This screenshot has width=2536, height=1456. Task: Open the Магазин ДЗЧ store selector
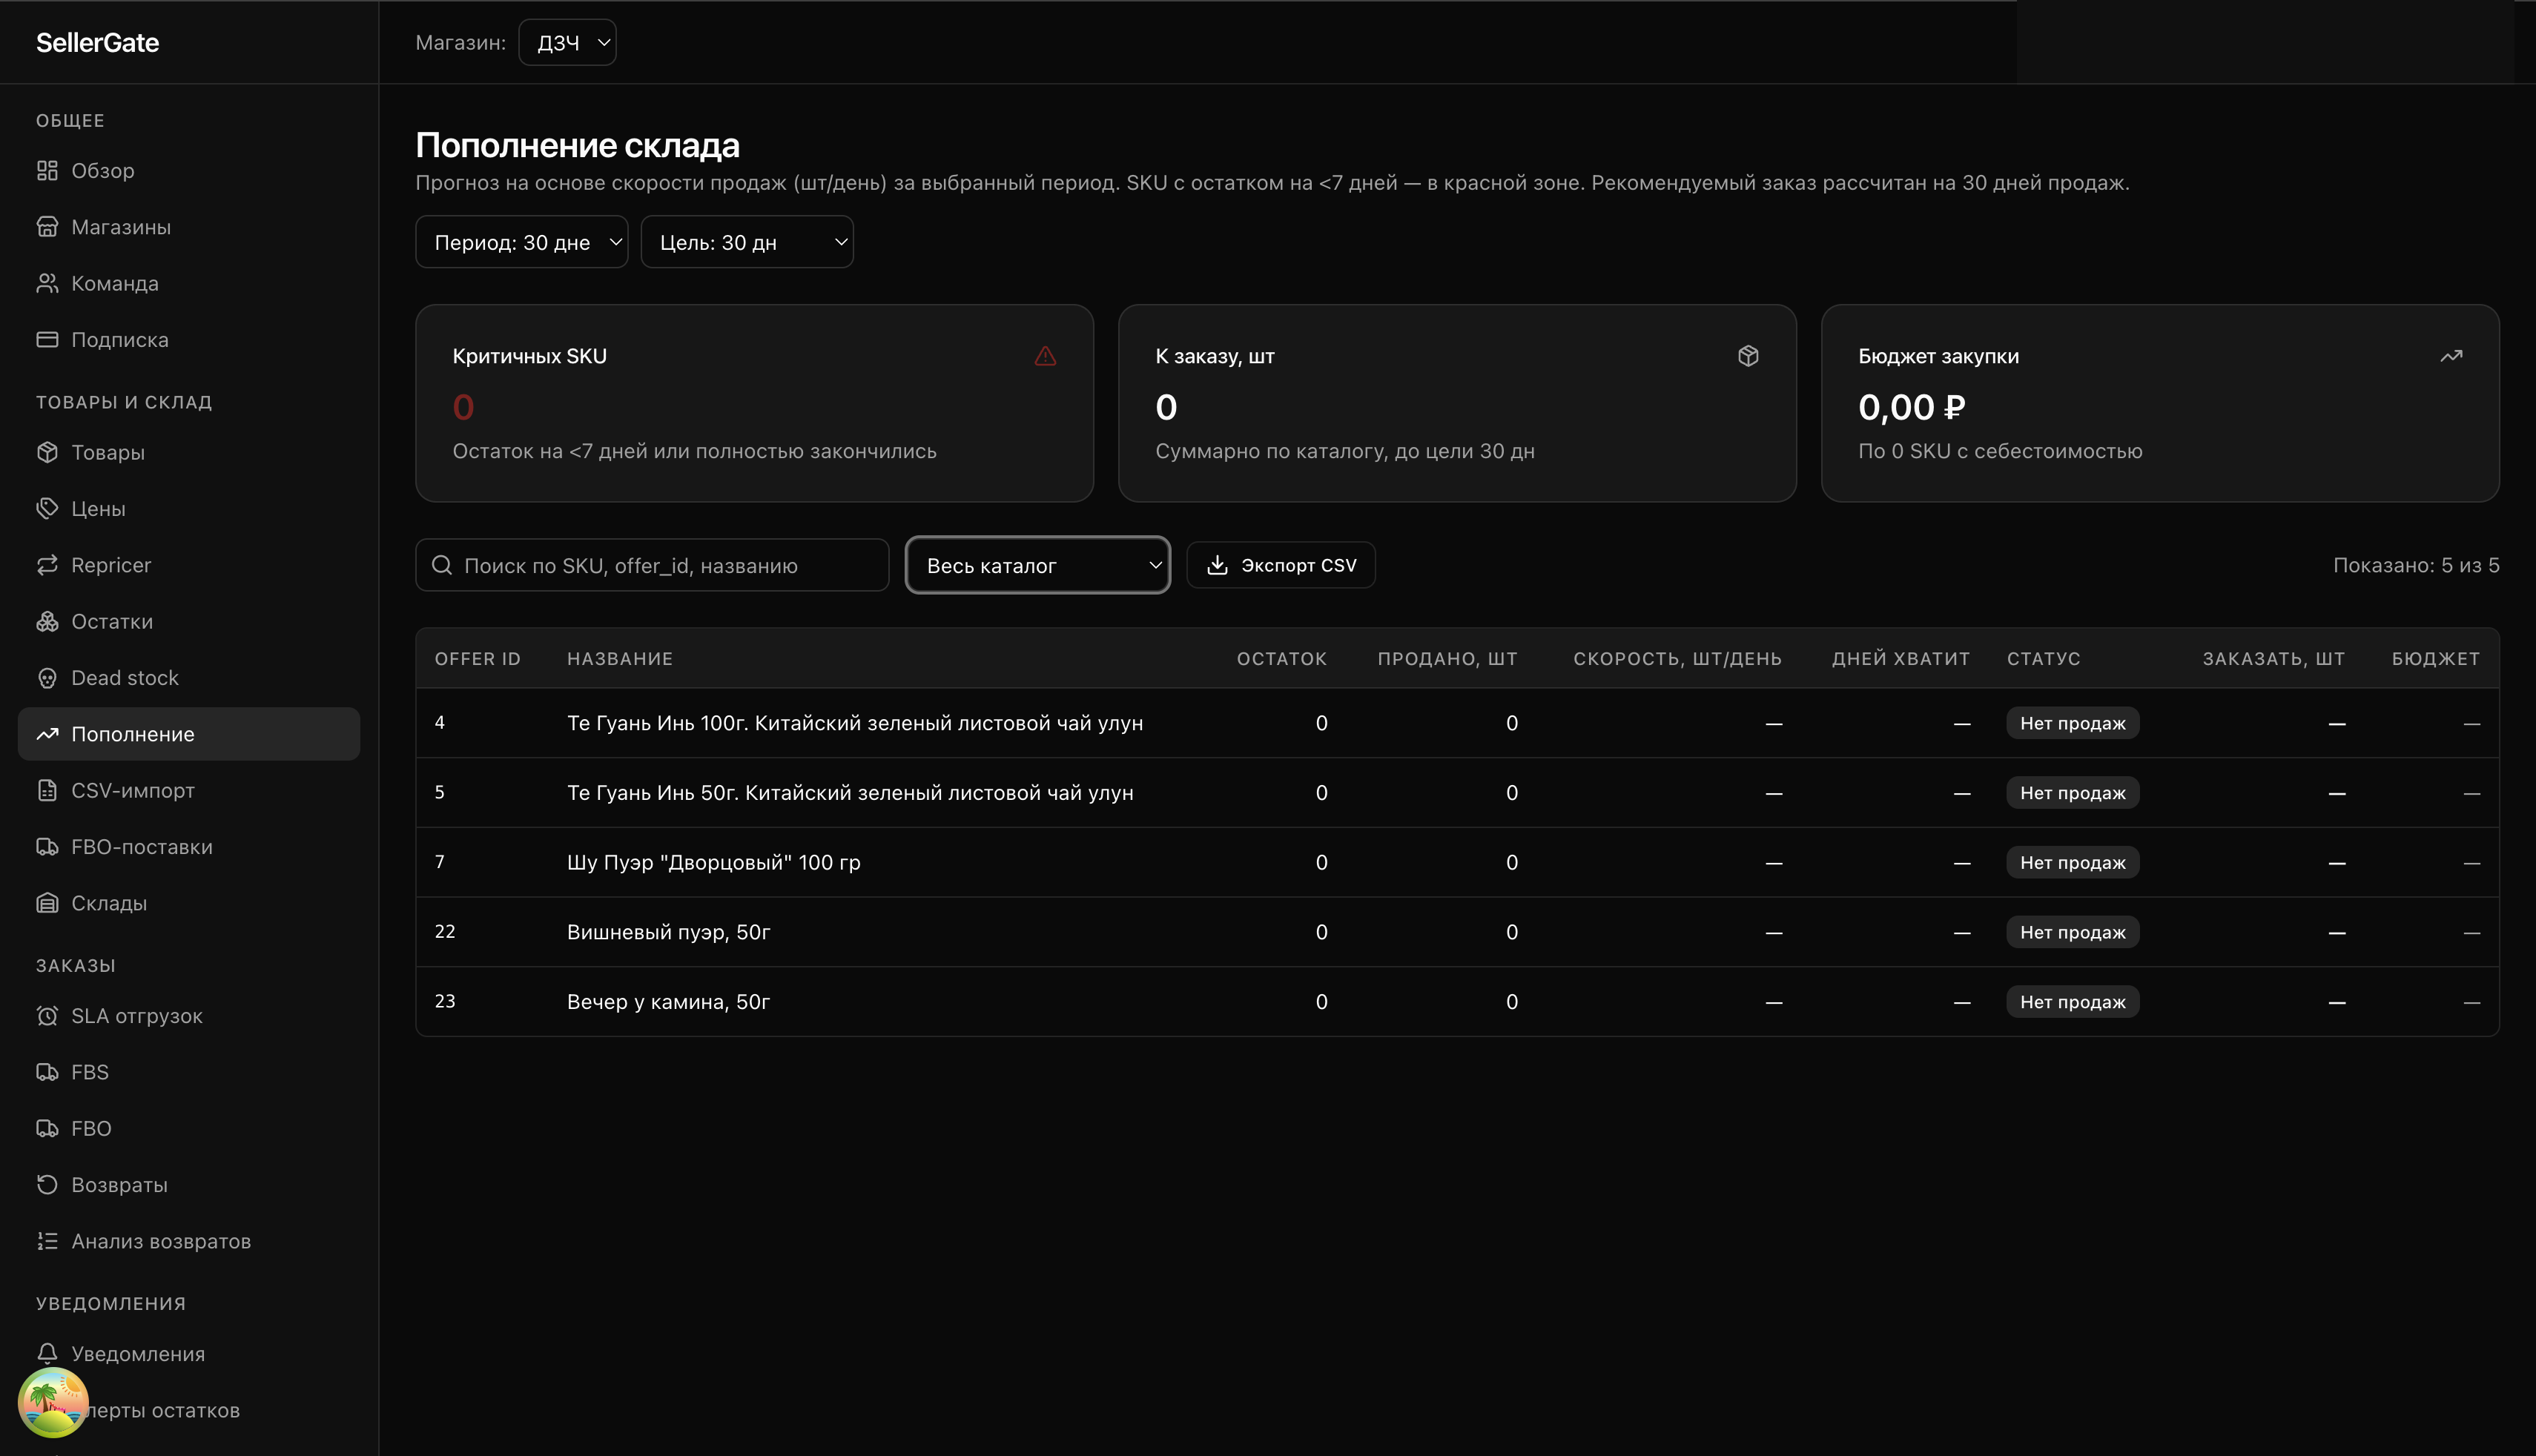567,43
